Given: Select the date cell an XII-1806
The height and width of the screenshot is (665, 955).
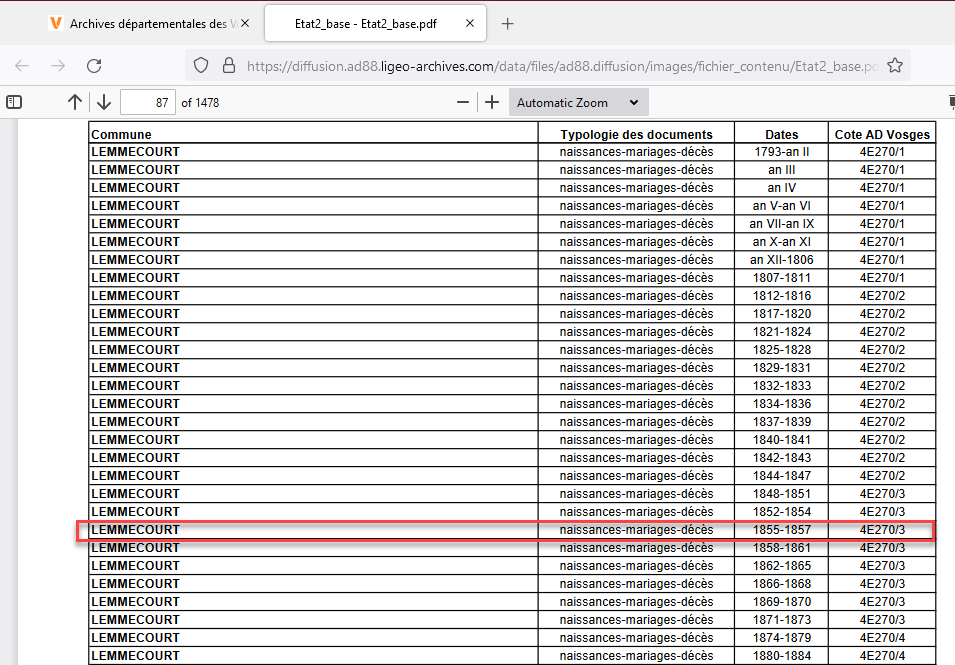Looking at the screenshot, I should (781, 259).
